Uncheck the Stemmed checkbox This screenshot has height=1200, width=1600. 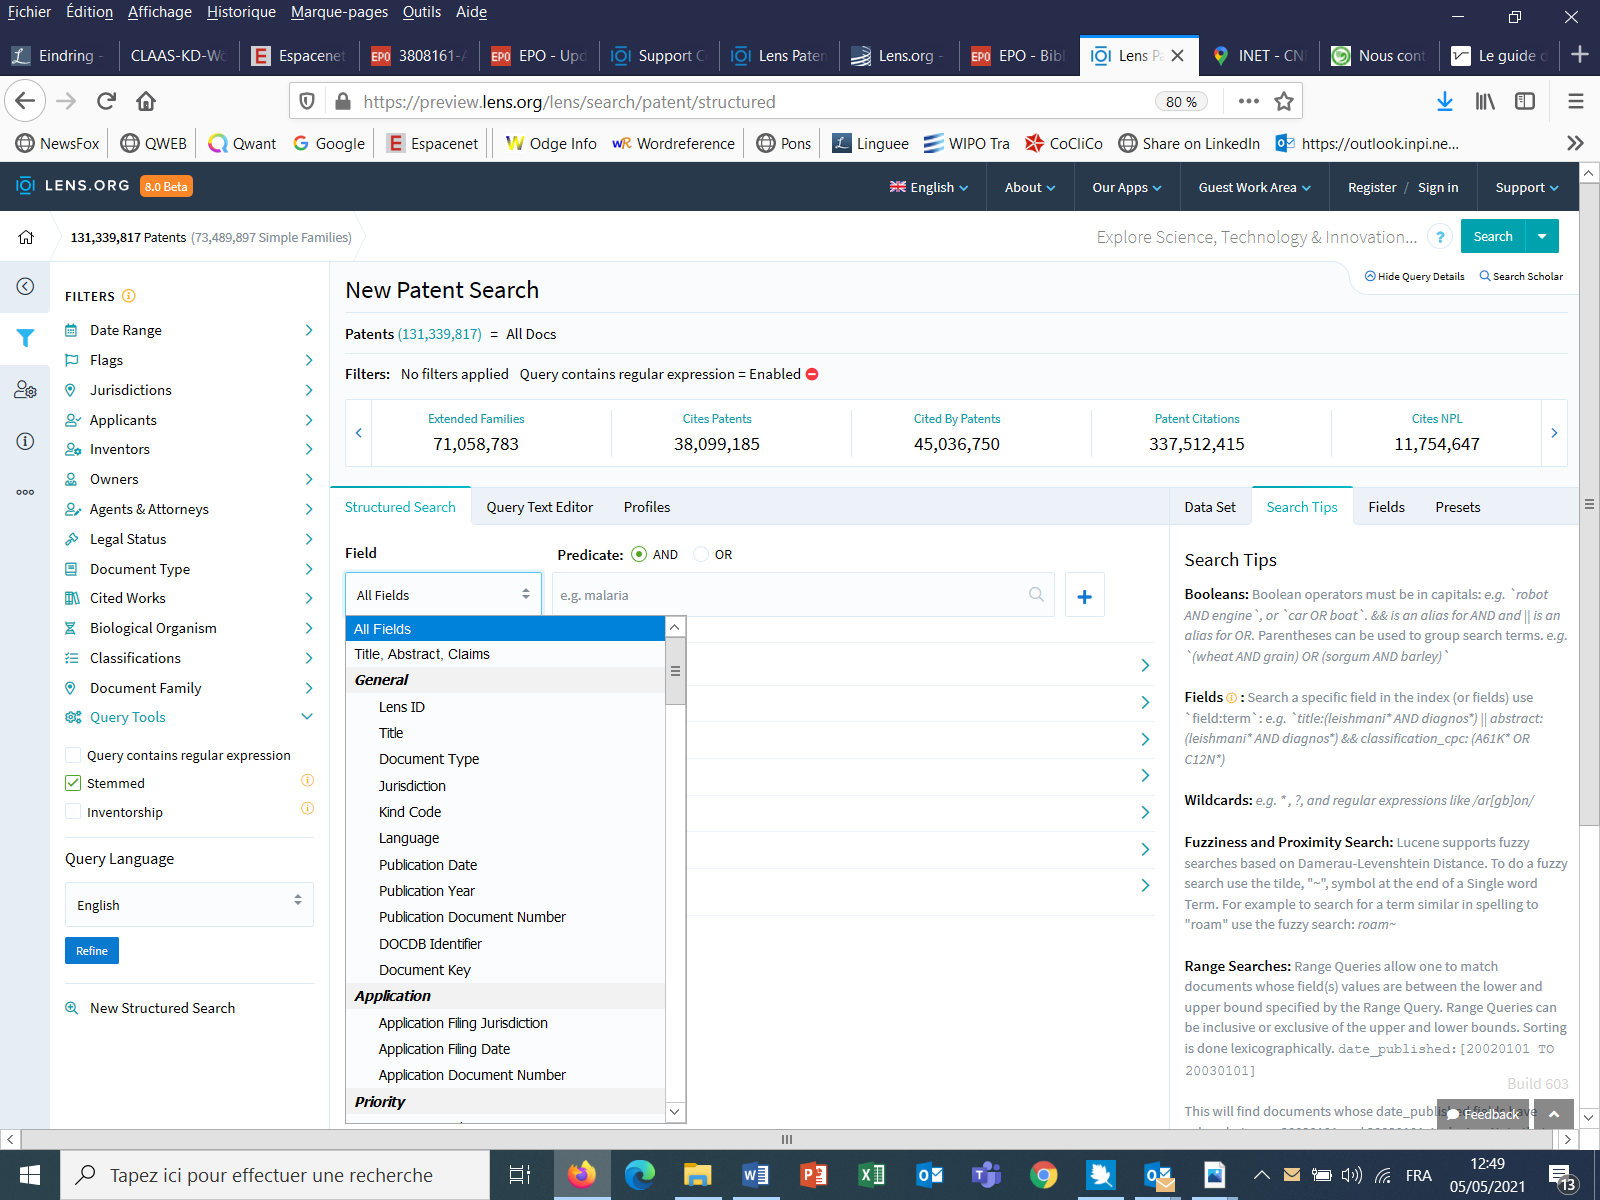[x=73, y=783]
